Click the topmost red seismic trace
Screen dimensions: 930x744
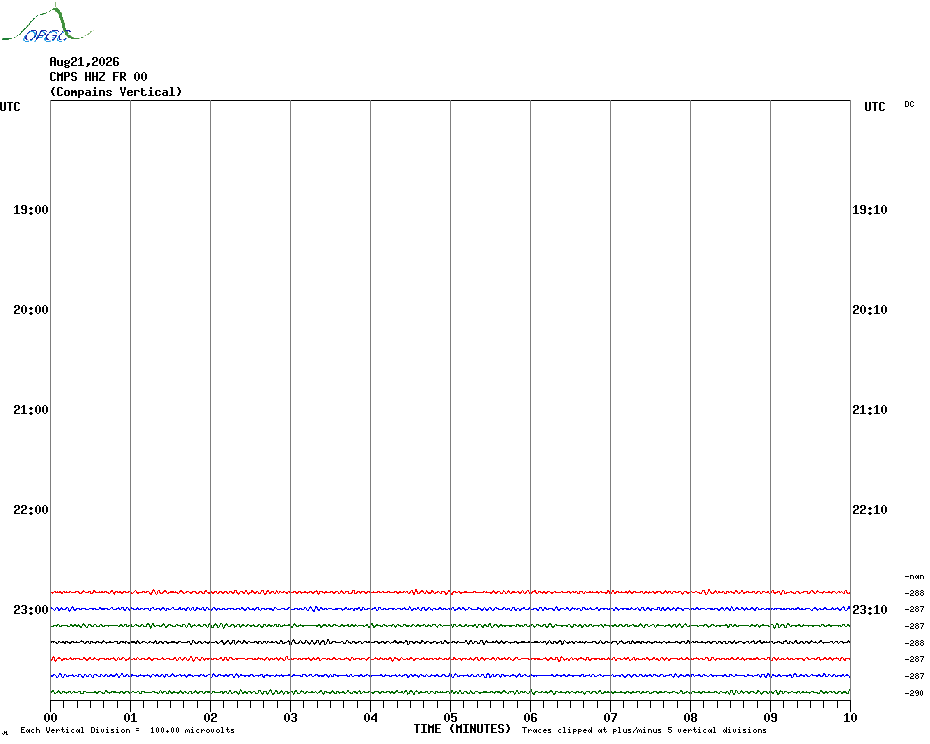[451, 592]
